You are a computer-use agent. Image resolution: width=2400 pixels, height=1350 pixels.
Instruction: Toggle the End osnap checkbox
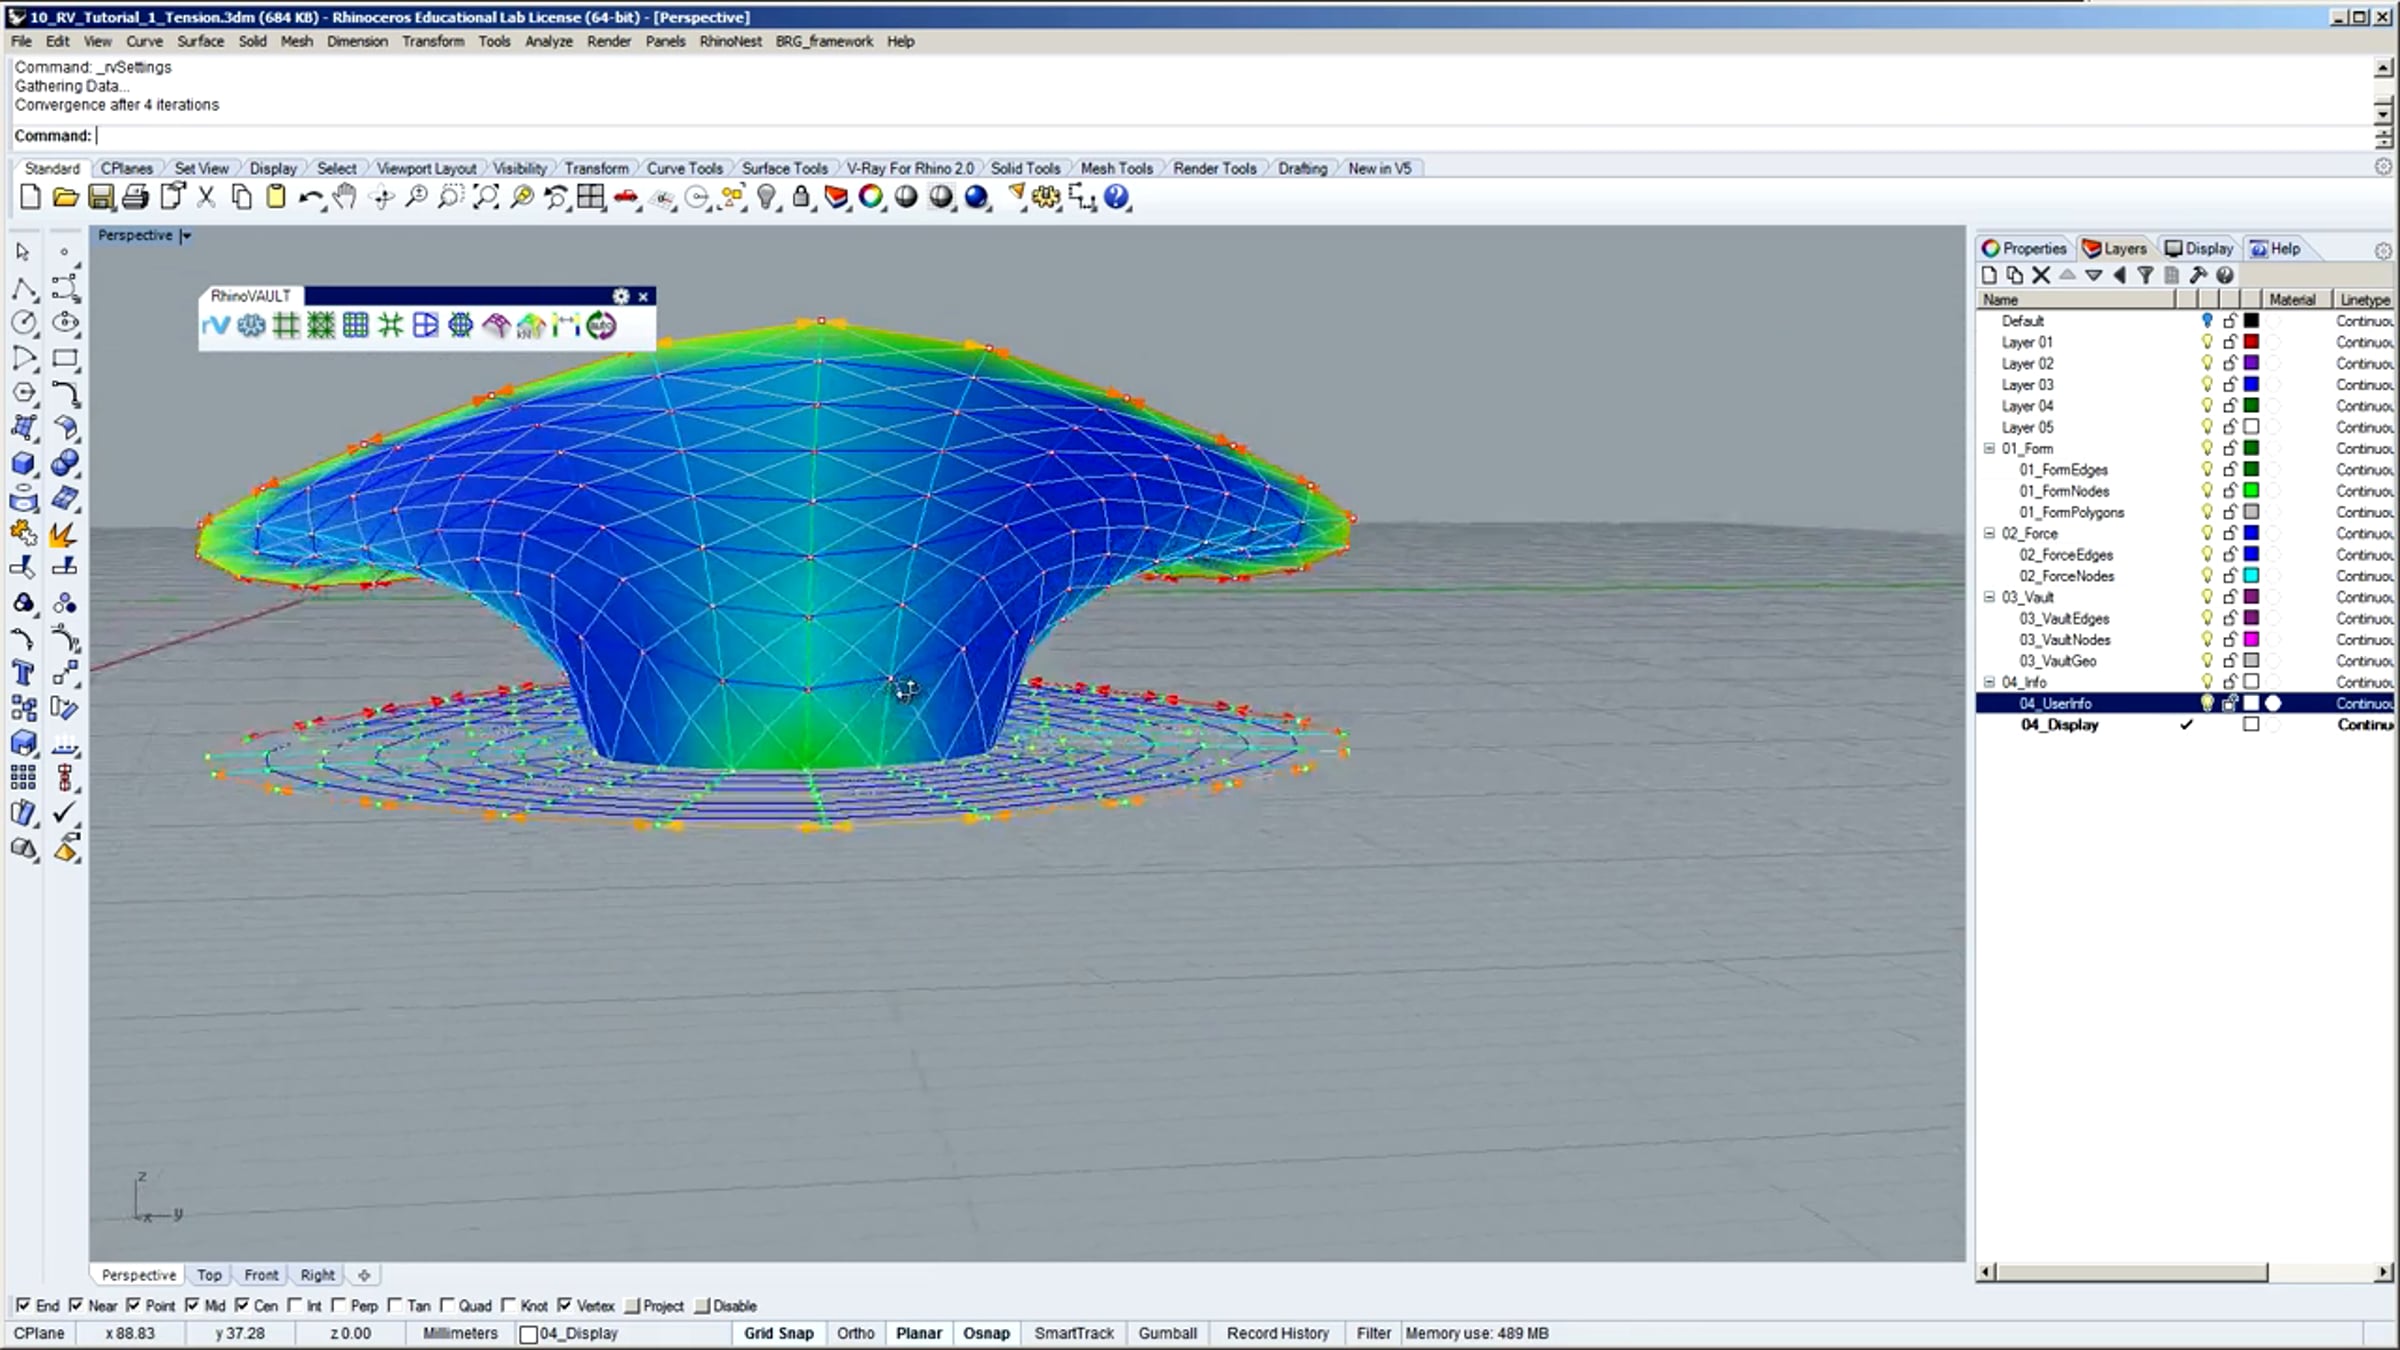point(22,1305)
